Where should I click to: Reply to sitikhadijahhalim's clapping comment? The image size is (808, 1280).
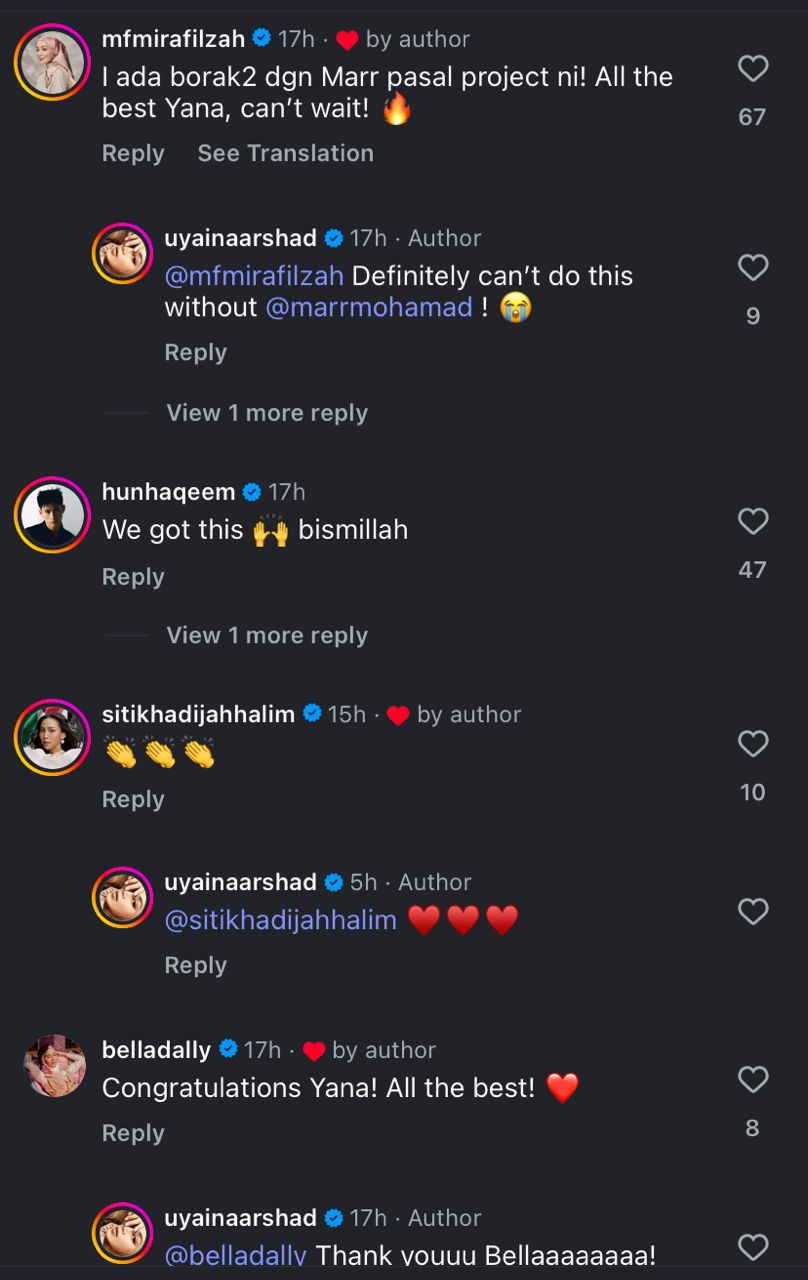coord(133,799)
